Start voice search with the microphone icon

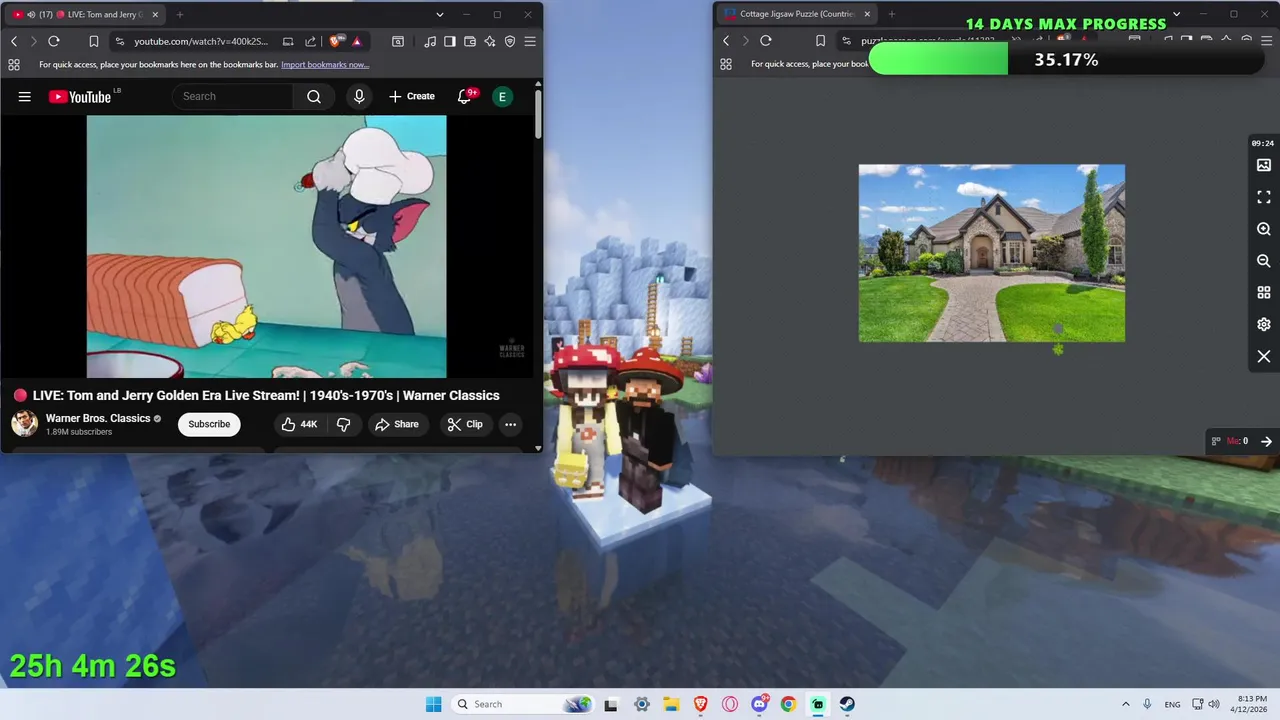pos(359,96)
